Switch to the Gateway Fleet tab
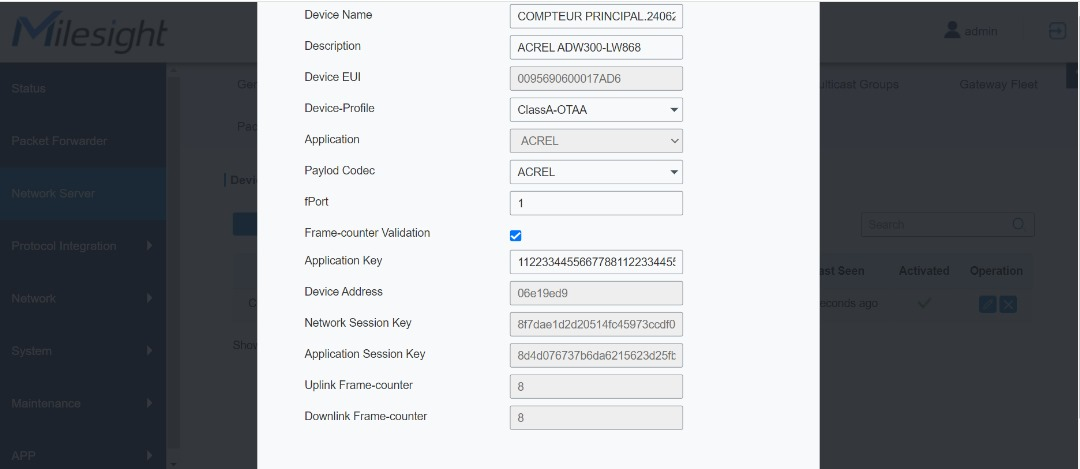This screenshot has width=1080, height=469. [997, 85]
